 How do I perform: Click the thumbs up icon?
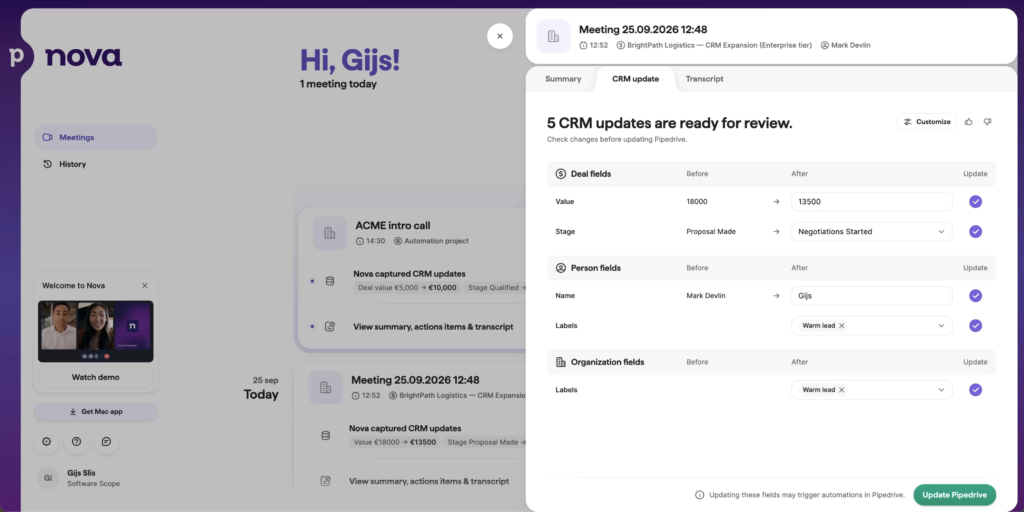tap(968, 121)
